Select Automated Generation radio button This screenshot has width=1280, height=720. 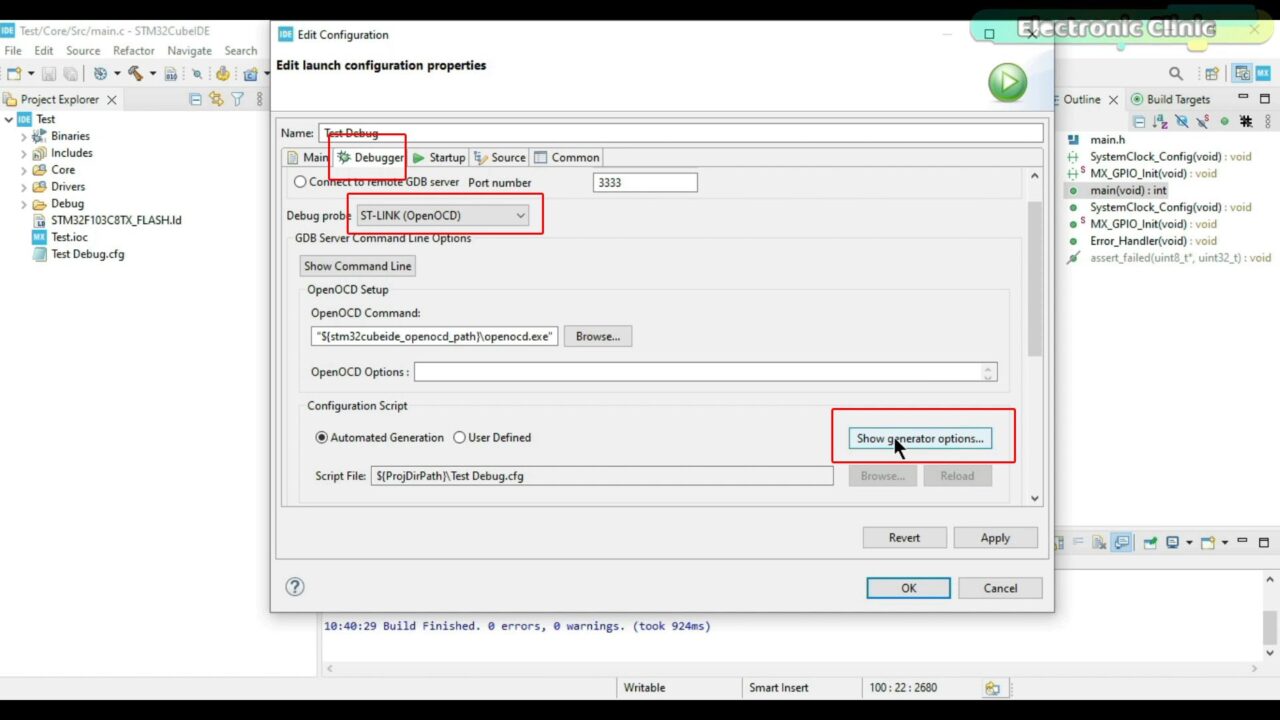(322, 437)
